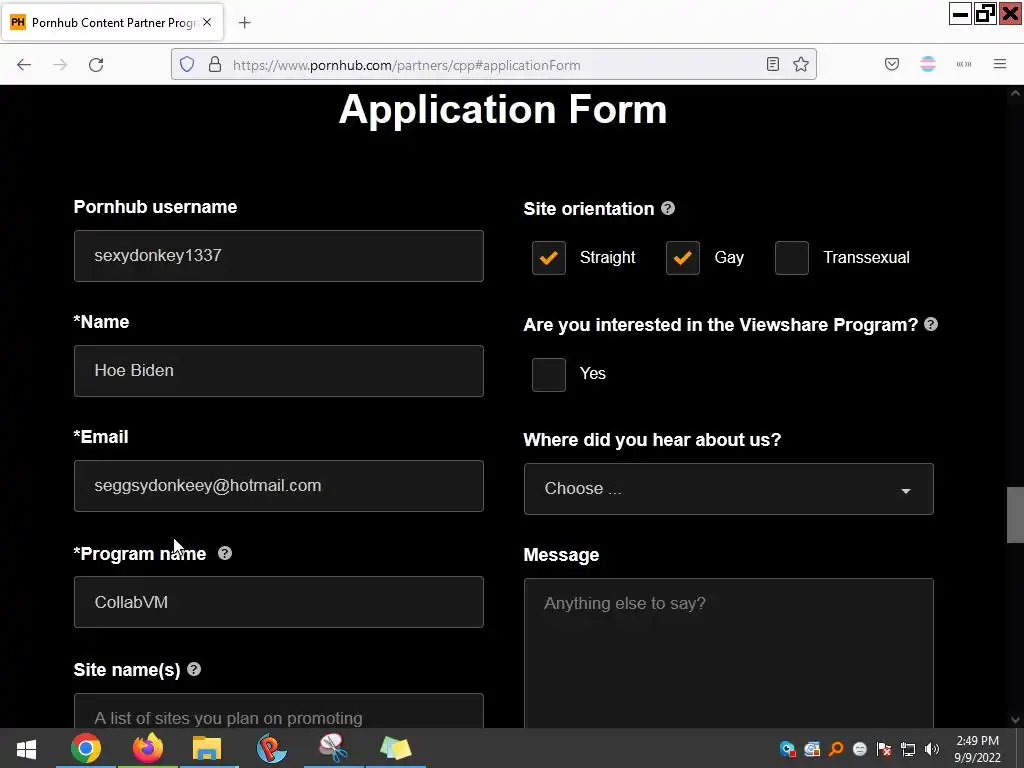Click the Pornhub username field
Image resolution: width=1024 pixels, height=768 pixels.
tap(279, 256)
